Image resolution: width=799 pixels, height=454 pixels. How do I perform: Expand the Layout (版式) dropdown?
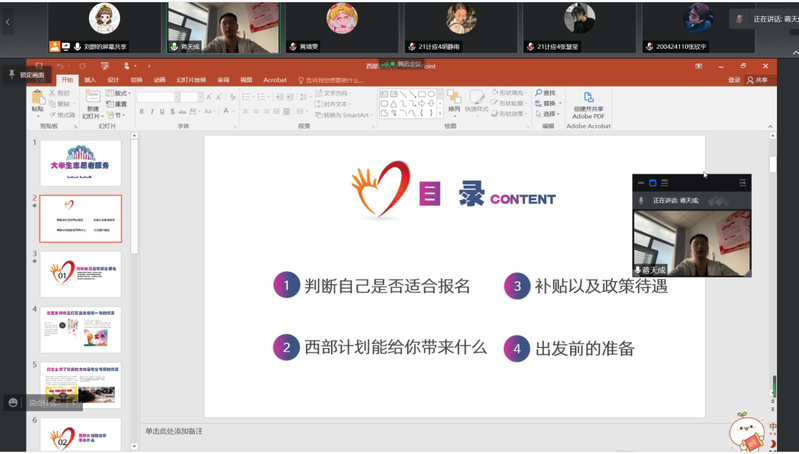point(121,93)
